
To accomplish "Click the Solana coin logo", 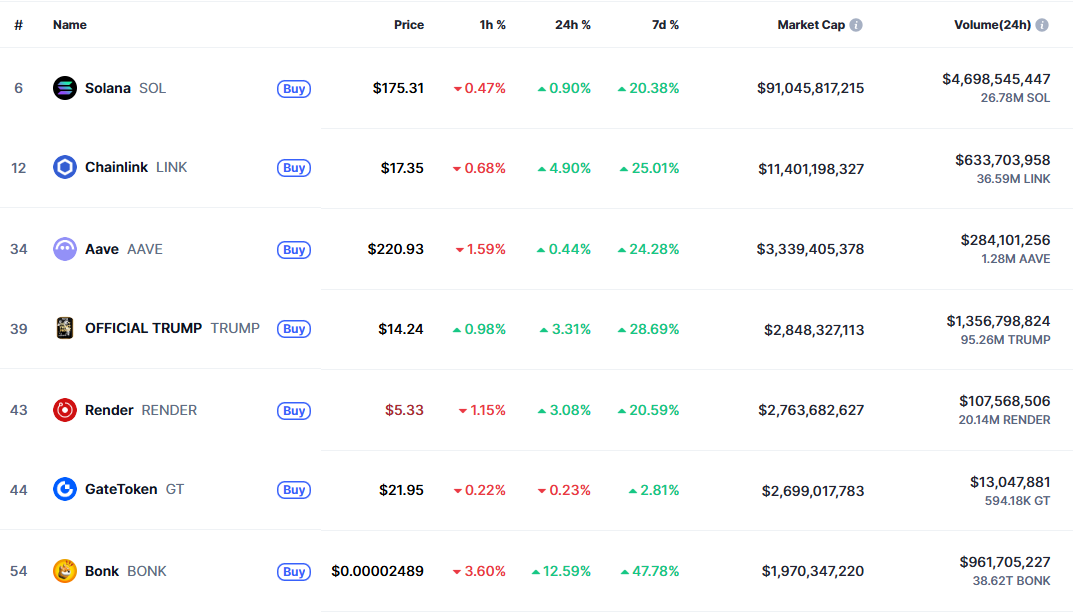I will point(65,88).
